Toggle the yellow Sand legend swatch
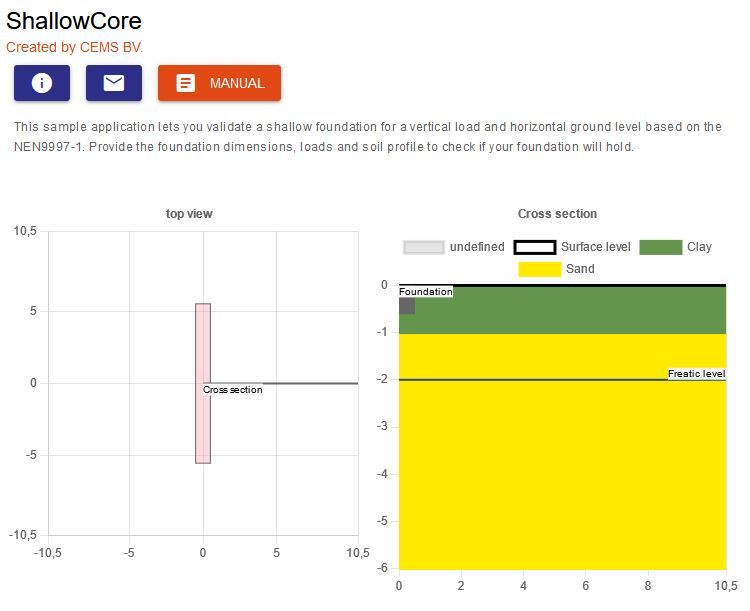The image size is (750, 611). coord(540,269)
